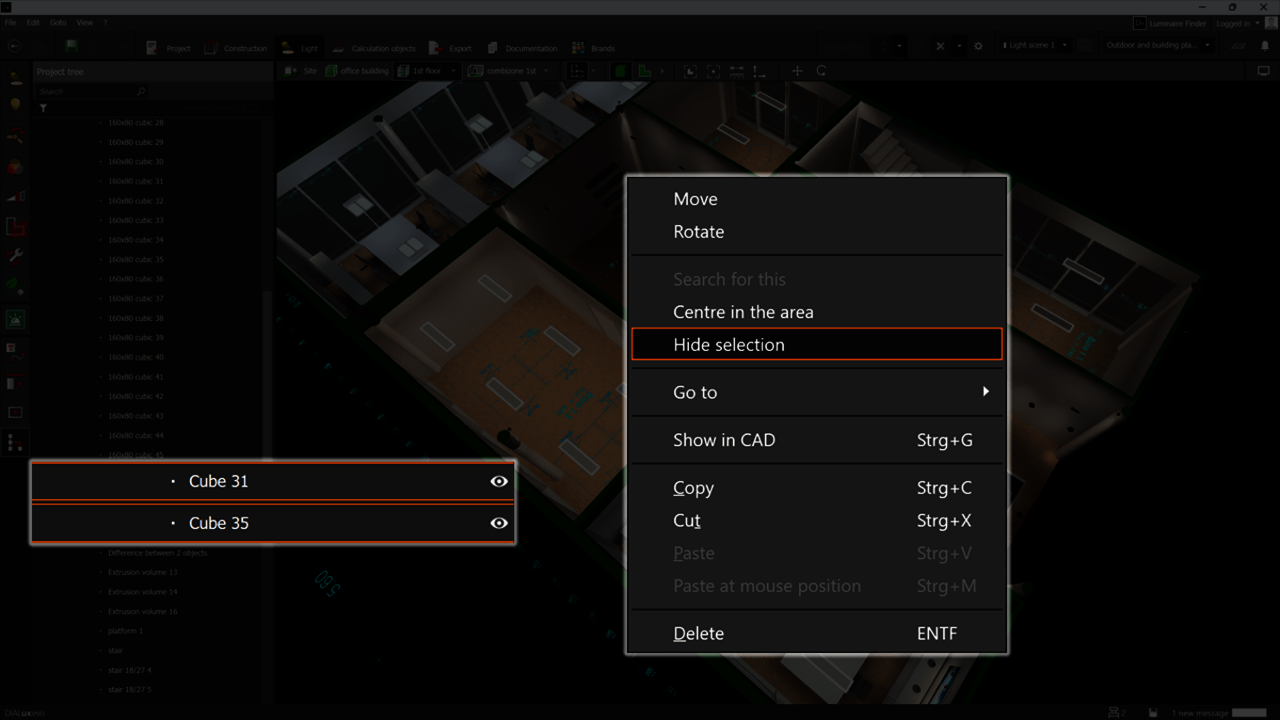The image size is (1280, 720).
Task: Click the Project tree search field
Action: [x=90, y=91]
